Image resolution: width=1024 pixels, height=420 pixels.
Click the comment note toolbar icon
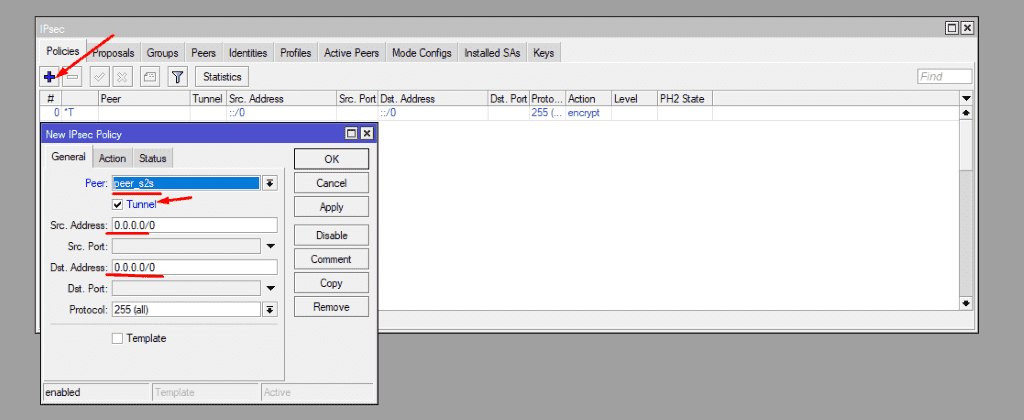point(149,76)
